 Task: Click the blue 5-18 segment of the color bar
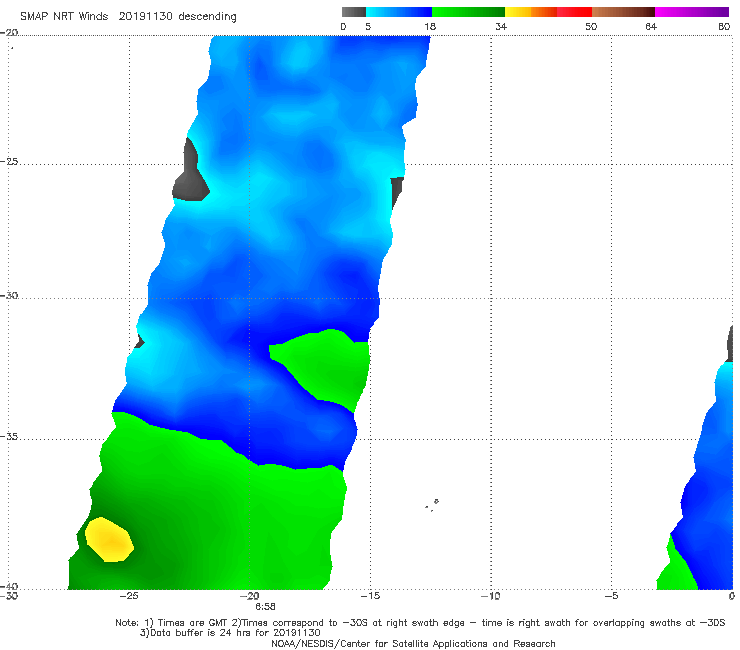tap(399, 12)
